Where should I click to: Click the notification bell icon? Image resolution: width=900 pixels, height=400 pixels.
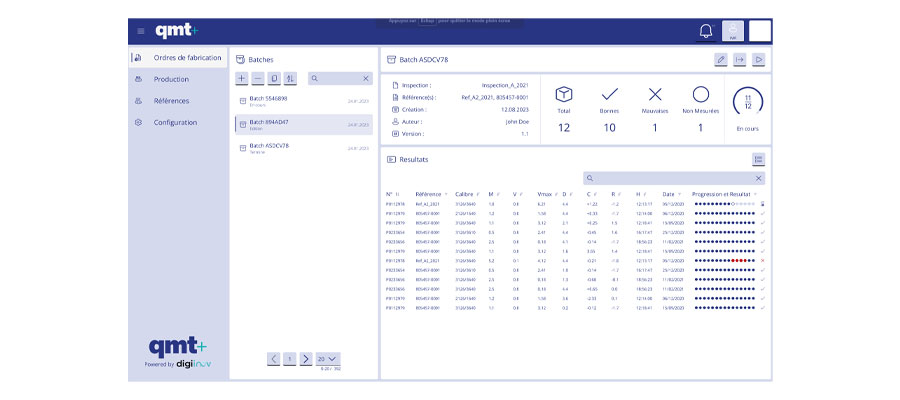click(x=705, y=31)
